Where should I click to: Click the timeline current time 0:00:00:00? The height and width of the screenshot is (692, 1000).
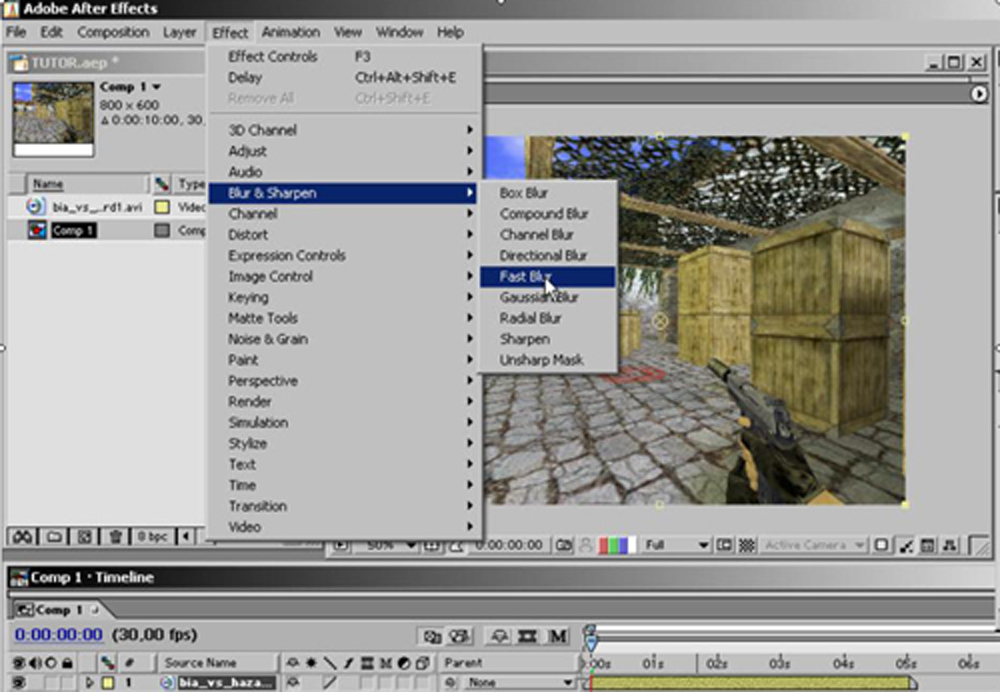pyautogui.click(x=58, y=635)
